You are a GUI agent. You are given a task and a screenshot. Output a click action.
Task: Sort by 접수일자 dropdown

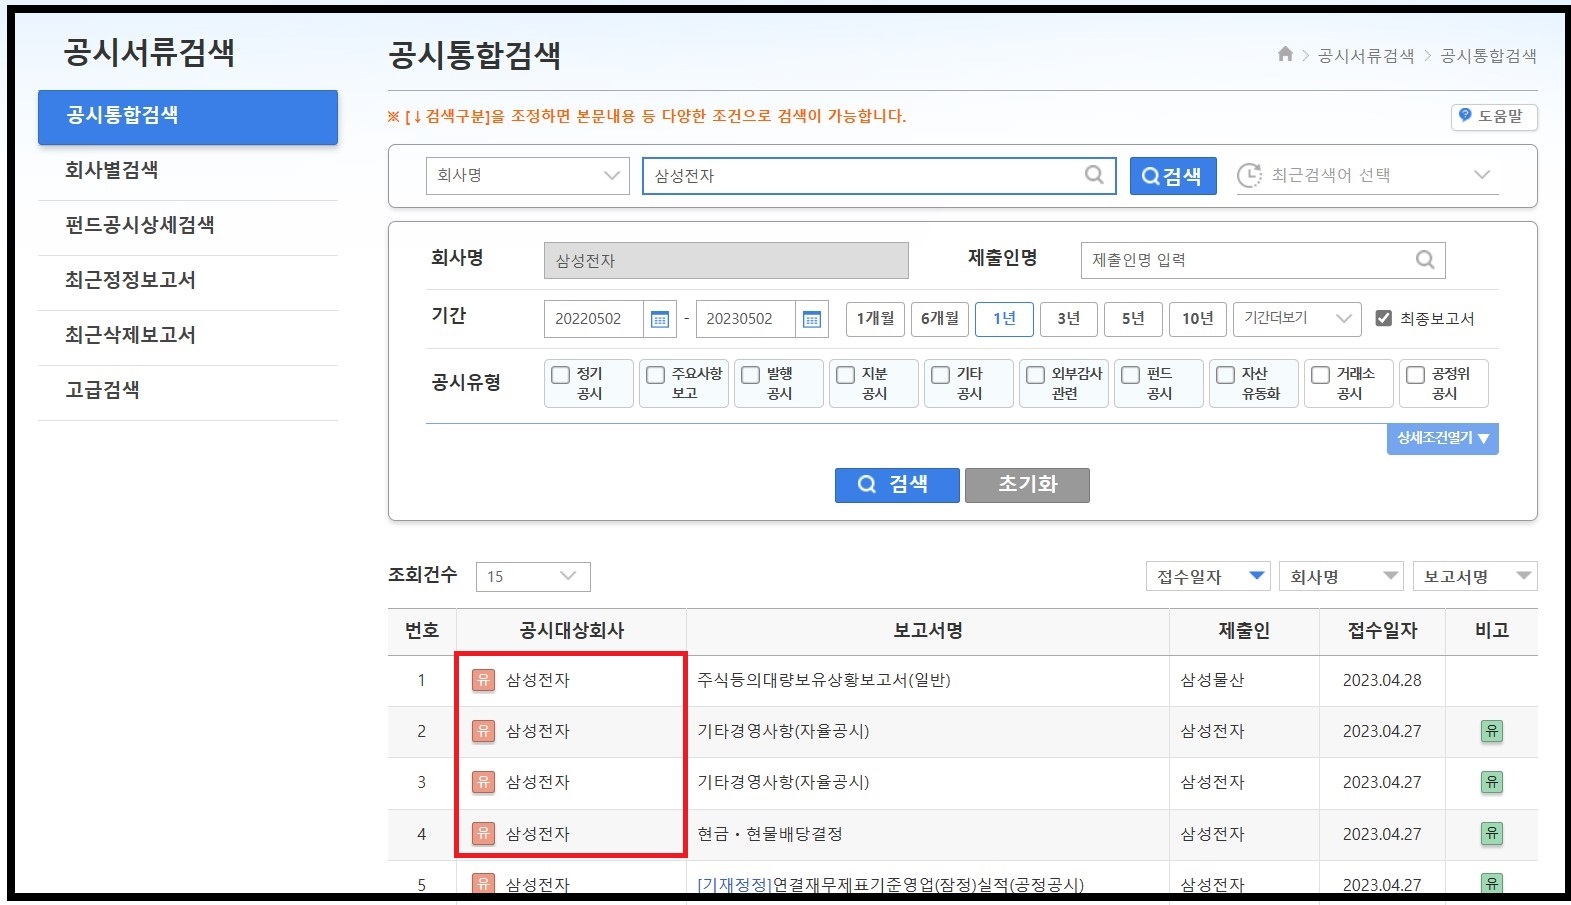pos(1208,576)
